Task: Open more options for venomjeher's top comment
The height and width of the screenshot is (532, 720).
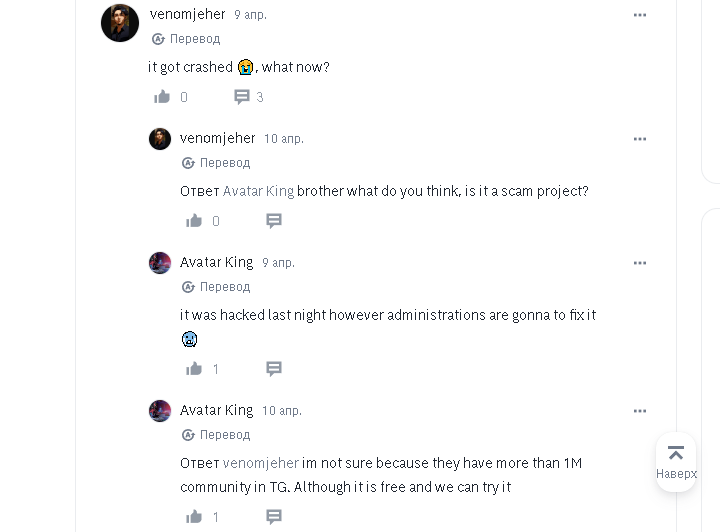Action: 640,15
